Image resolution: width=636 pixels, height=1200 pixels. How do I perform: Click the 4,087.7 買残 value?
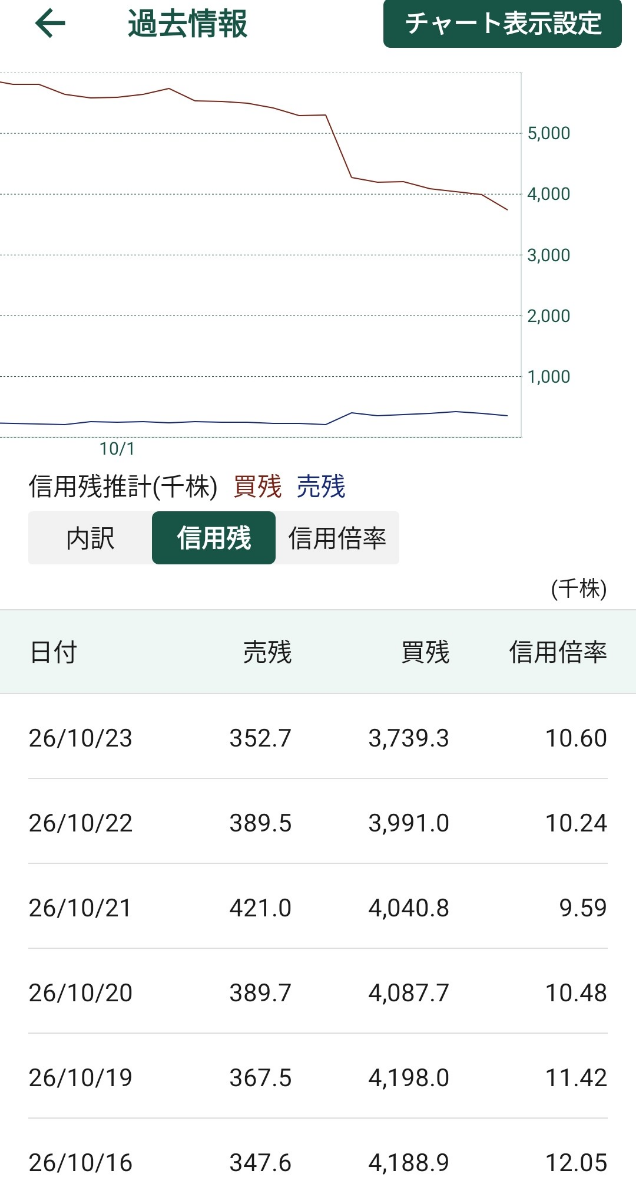tap(408, 993)
